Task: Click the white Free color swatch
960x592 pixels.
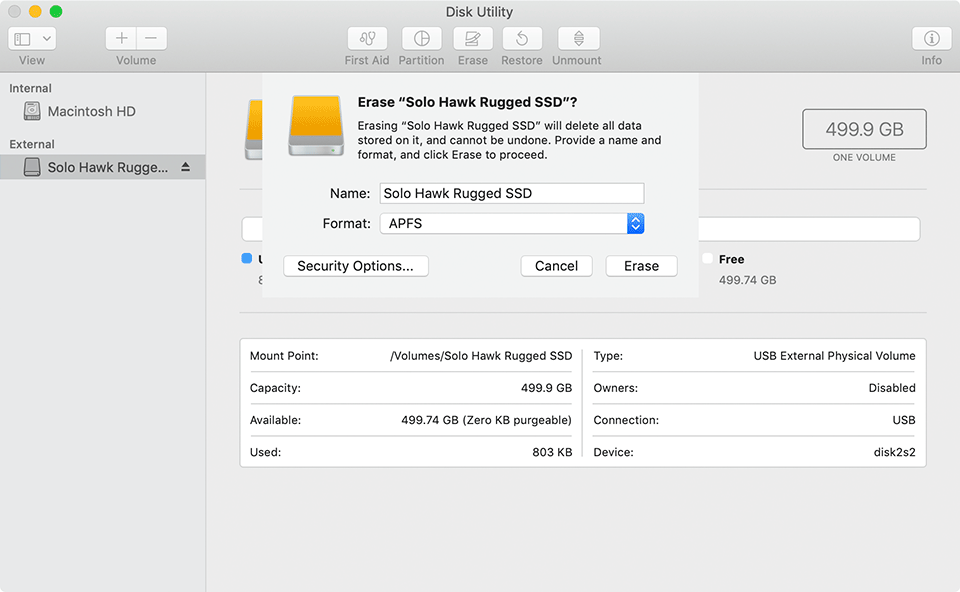Action: point(708,258)
